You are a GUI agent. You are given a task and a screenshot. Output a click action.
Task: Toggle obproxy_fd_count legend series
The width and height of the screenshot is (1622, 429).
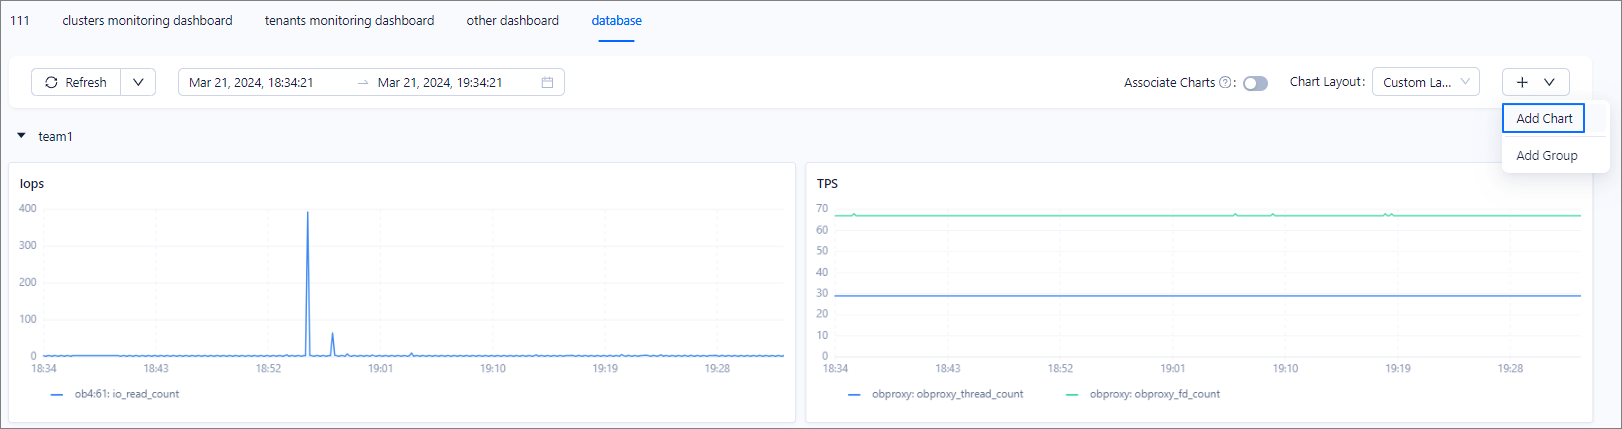coord(1153,394)
